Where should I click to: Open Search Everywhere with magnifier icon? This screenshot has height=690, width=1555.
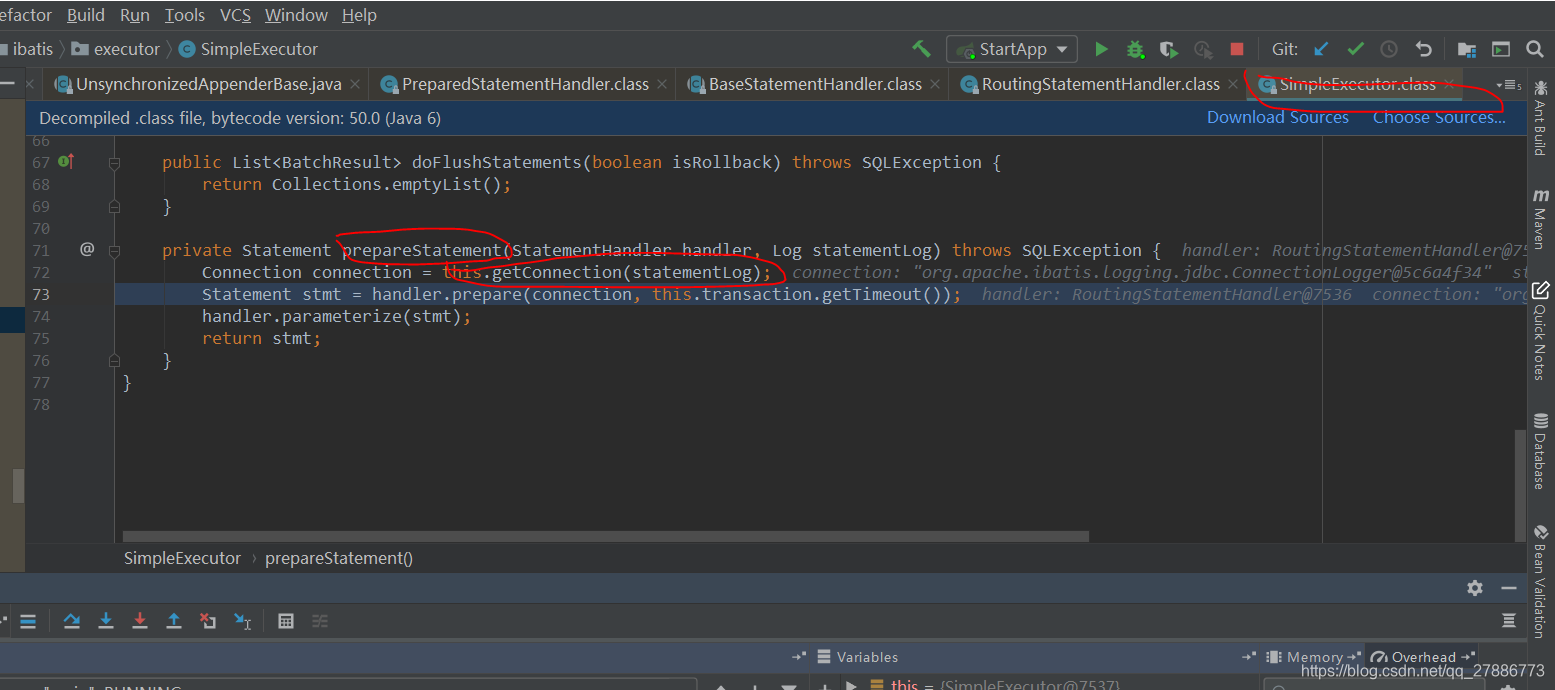(x=1537, y=48)
